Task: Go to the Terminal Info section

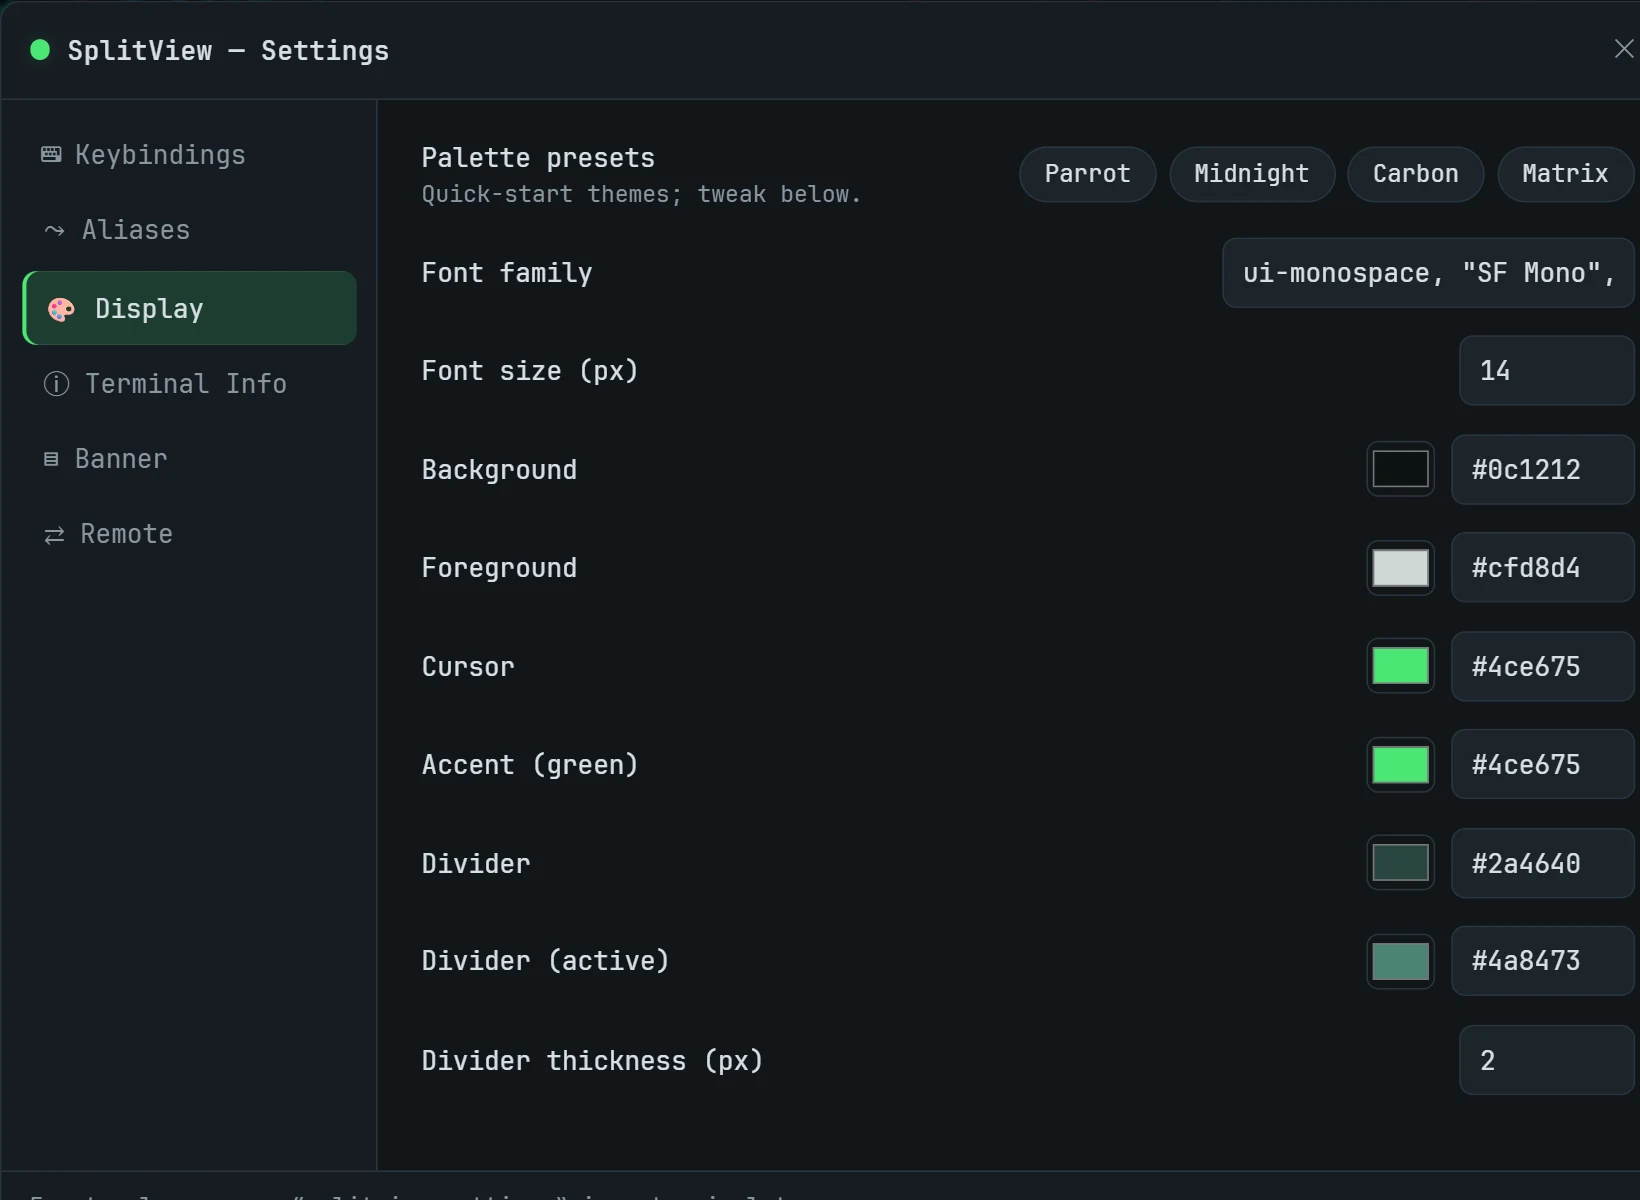Action: coord(190,384)
